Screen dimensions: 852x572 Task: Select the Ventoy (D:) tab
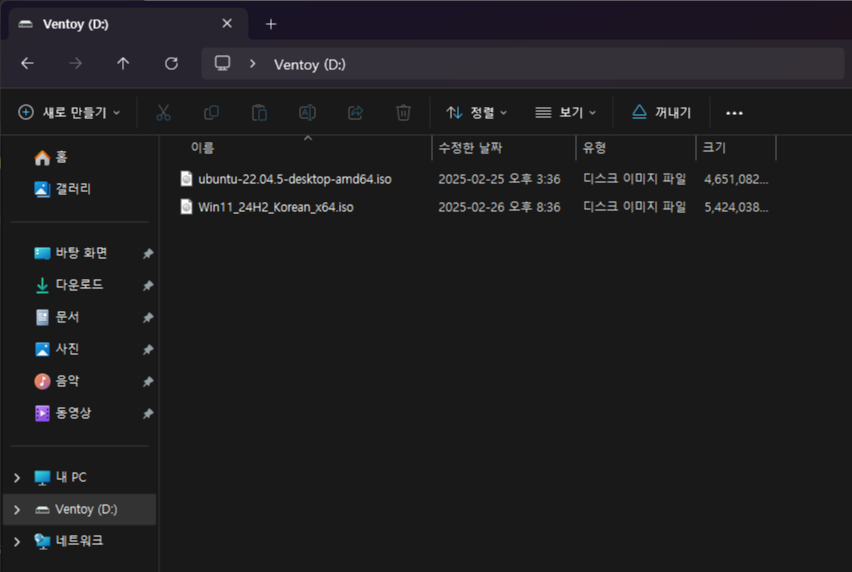[128, 24]
